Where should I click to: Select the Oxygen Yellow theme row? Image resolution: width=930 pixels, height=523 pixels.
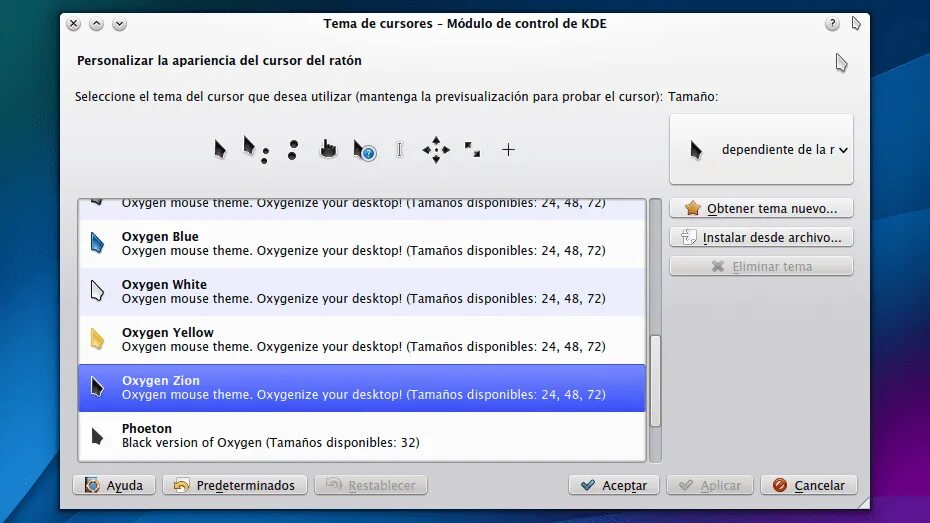362,340
